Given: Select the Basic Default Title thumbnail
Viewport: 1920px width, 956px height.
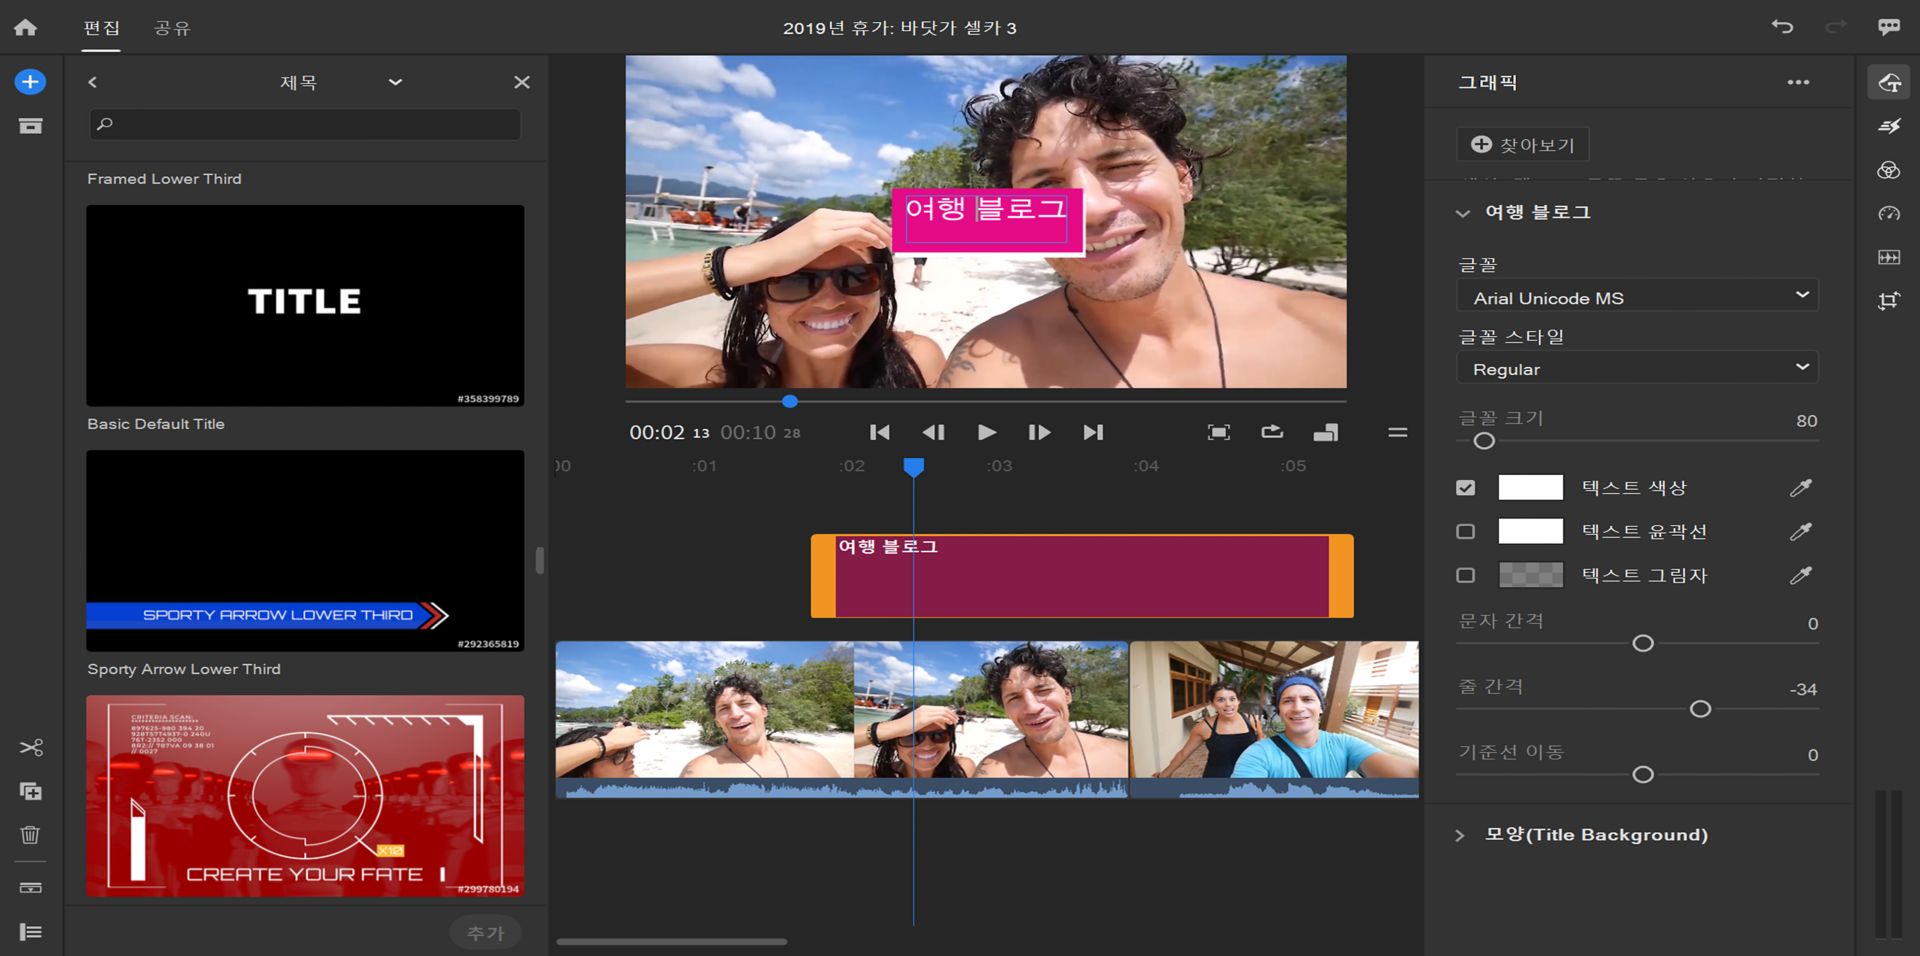Looking at the screenshot, I should coord(305,305).
